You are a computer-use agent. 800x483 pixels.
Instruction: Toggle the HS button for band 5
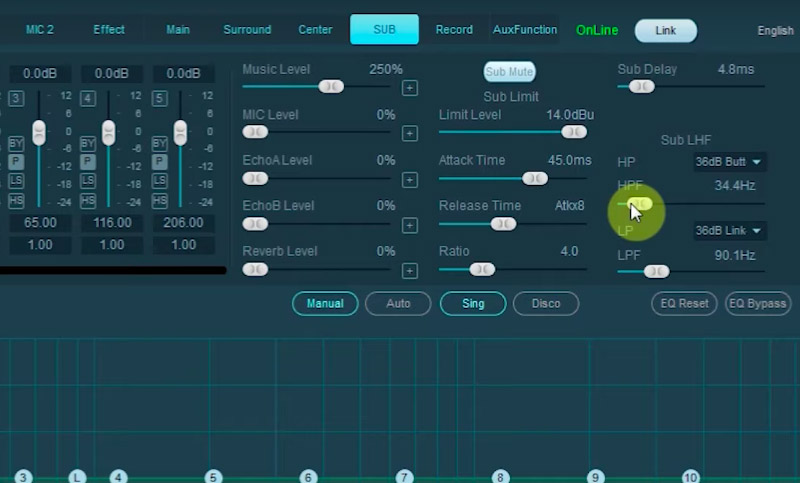coord(160,201)
